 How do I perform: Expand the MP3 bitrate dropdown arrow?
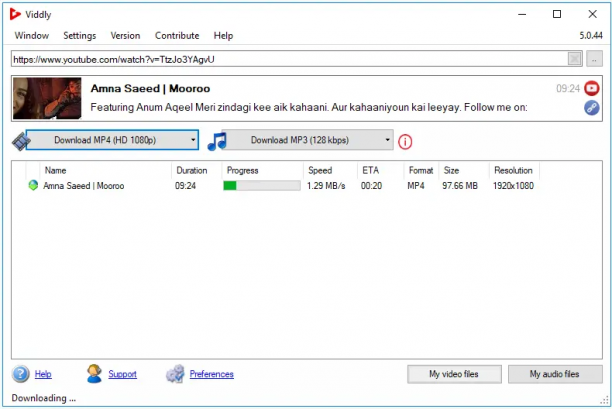(387, 140)
